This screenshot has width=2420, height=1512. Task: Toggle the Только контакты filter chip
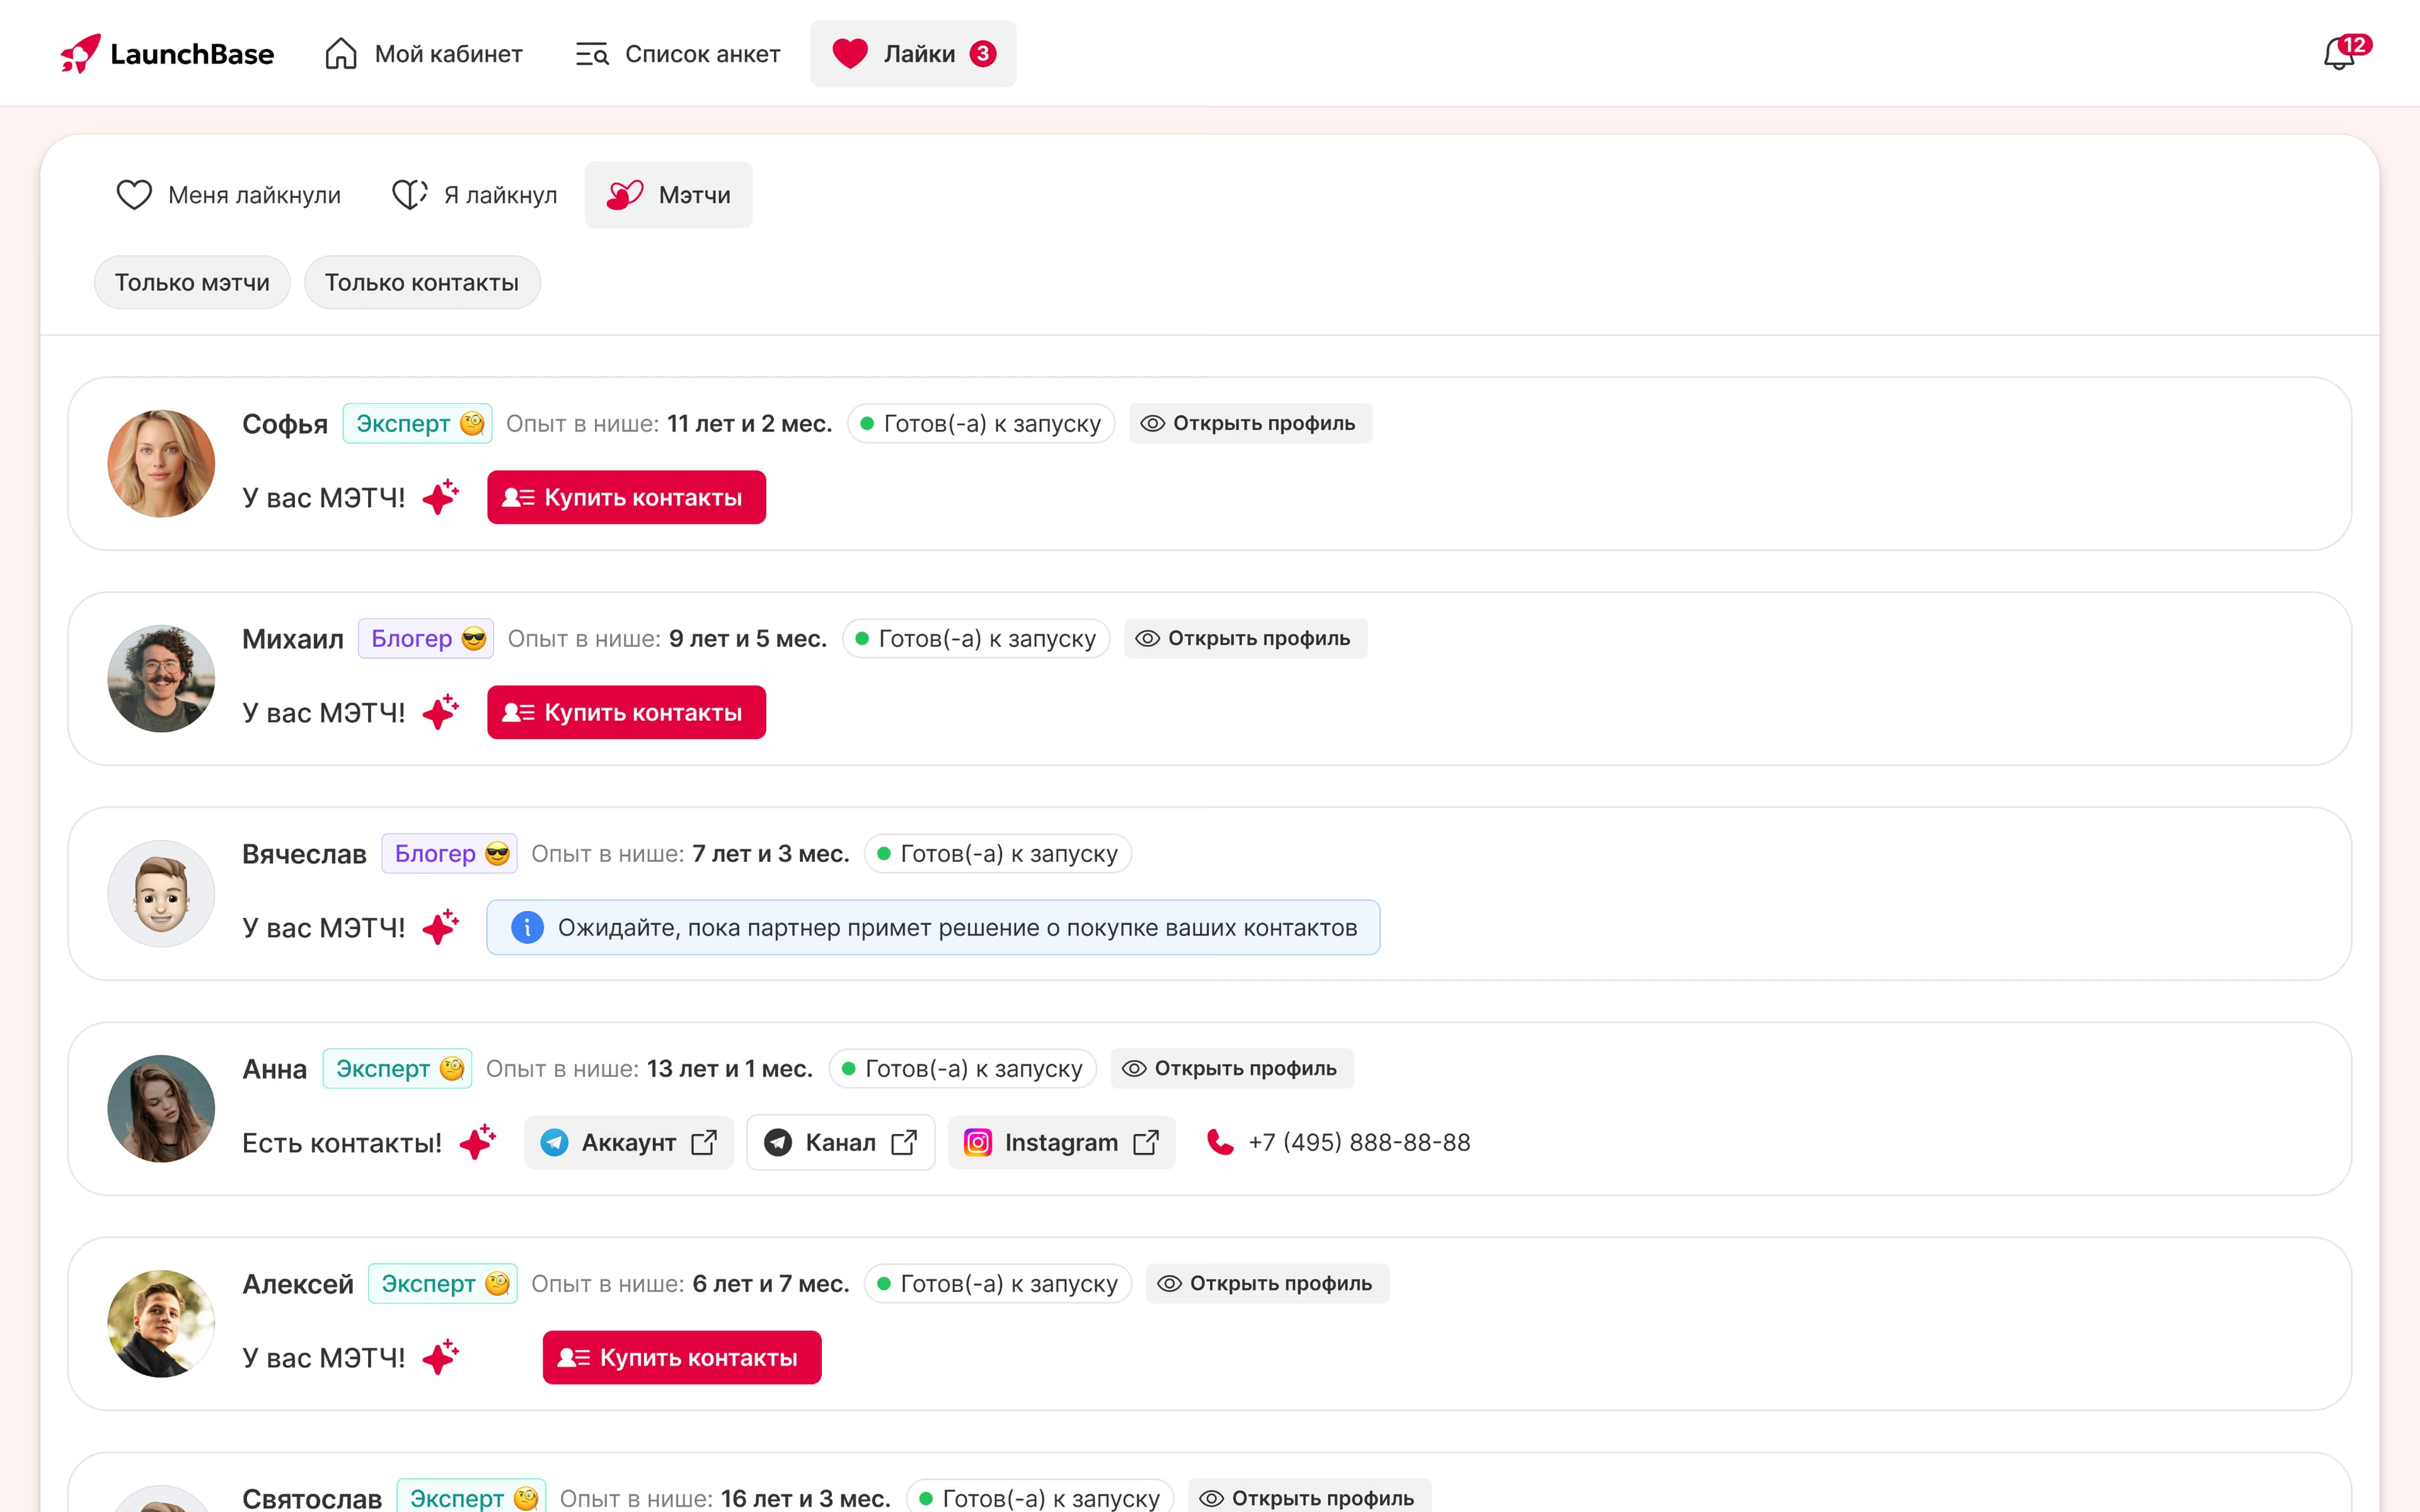(421, 283)
